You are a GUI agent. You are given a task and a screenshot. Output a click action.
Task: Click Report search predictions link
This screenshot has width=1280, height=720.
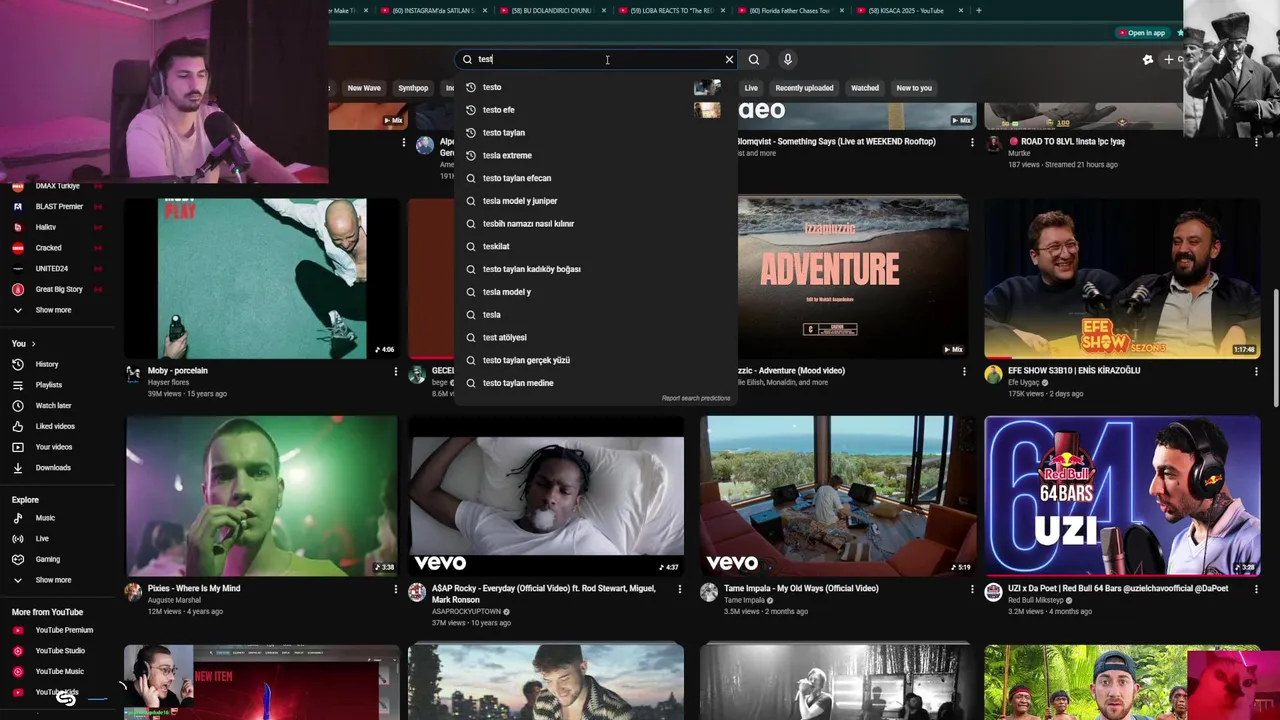click(696, 398)
